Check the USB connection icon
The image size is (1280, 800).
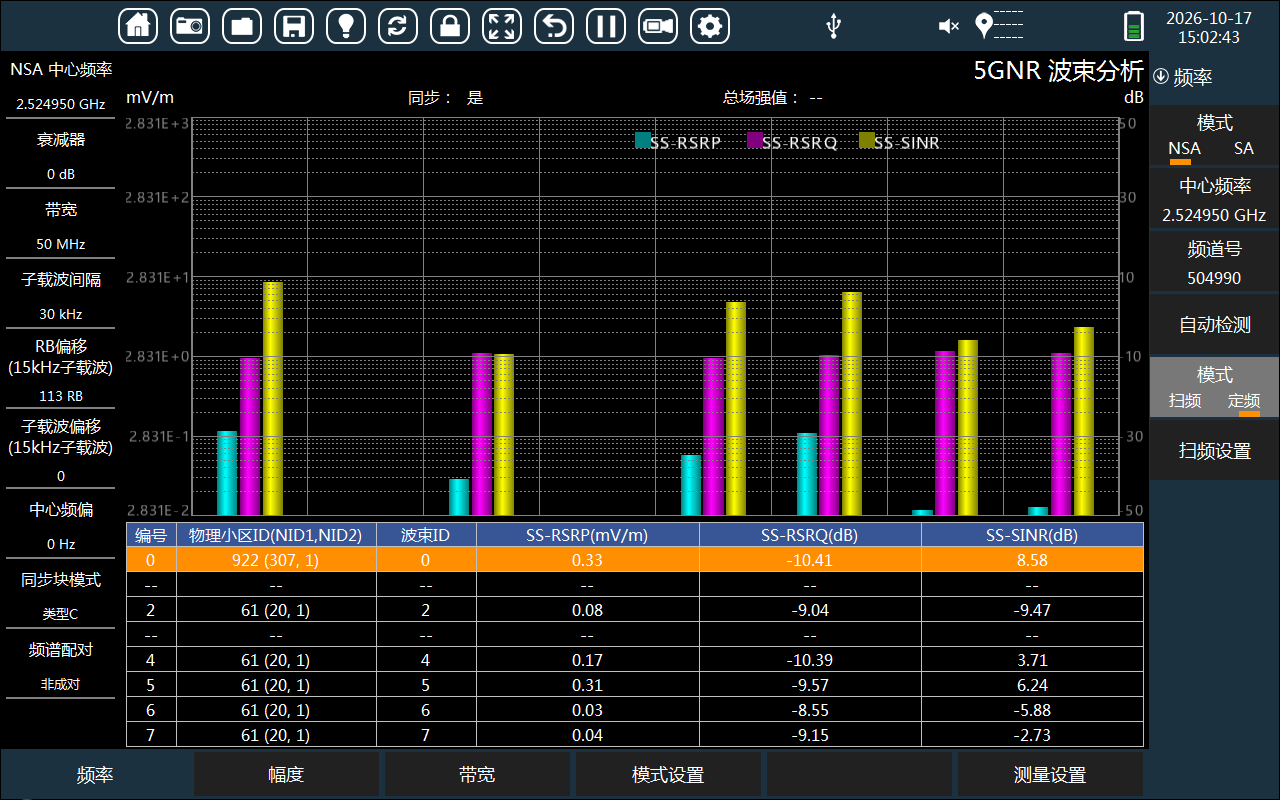[834, 26]
